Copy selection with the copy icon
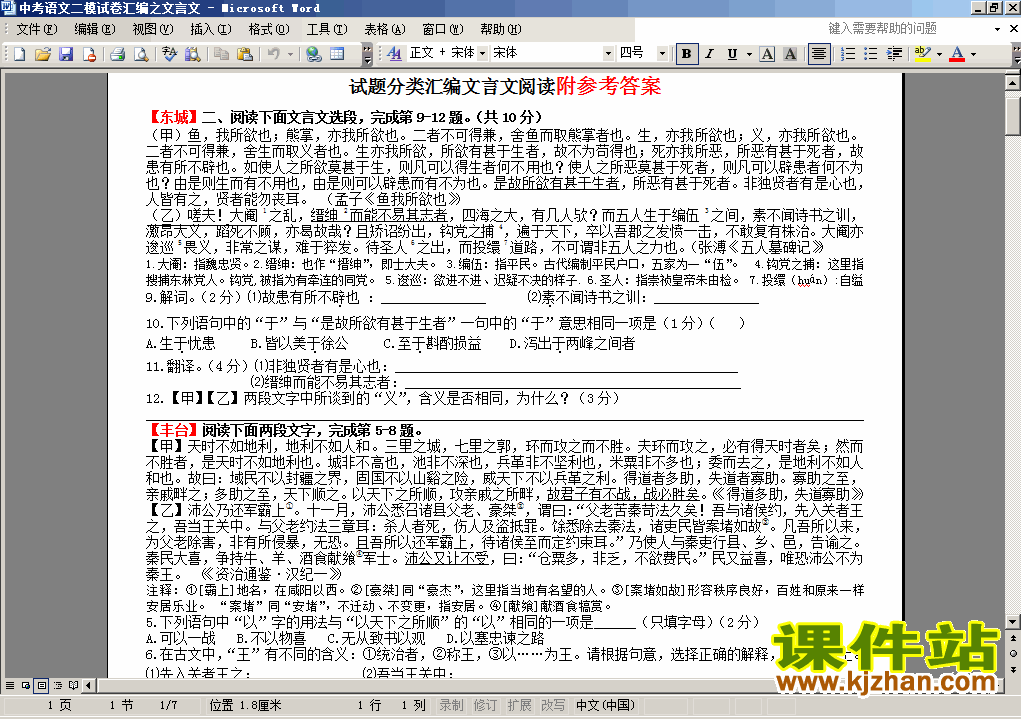The width and height of the screenshot is (1021, 719). [221, 54]
